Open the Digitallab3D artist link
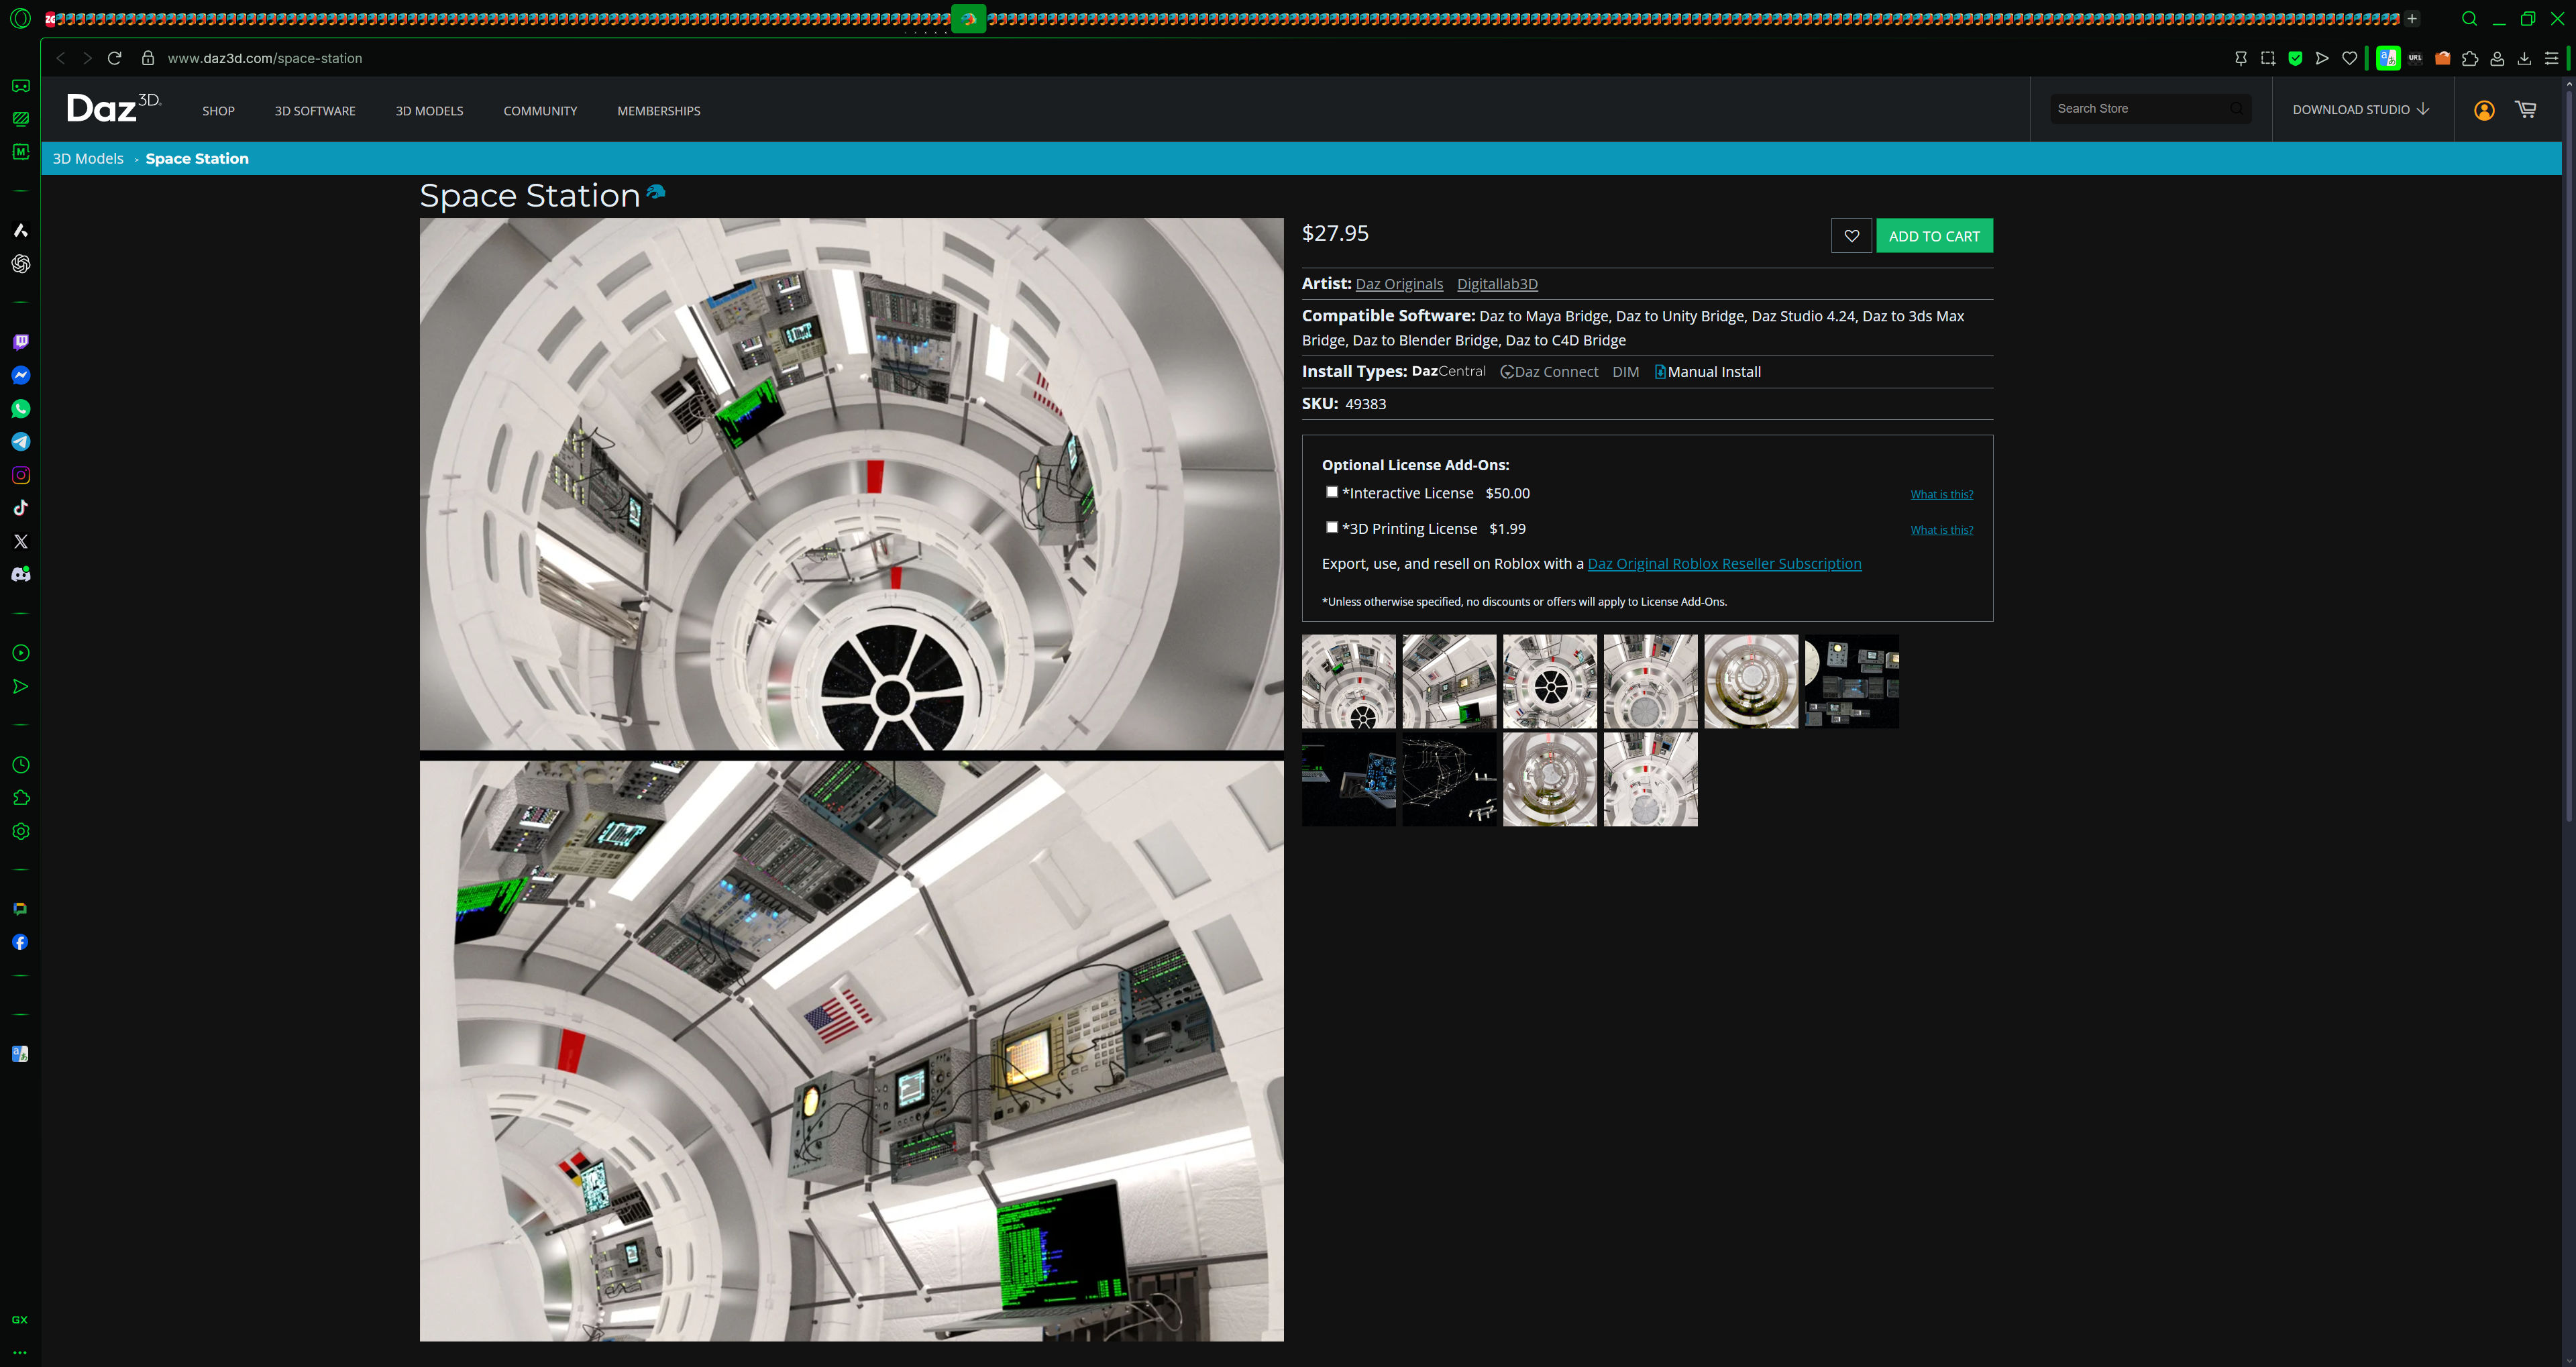The height and width of the screenshot is (1367, 2576). (x=1497, y=284)
